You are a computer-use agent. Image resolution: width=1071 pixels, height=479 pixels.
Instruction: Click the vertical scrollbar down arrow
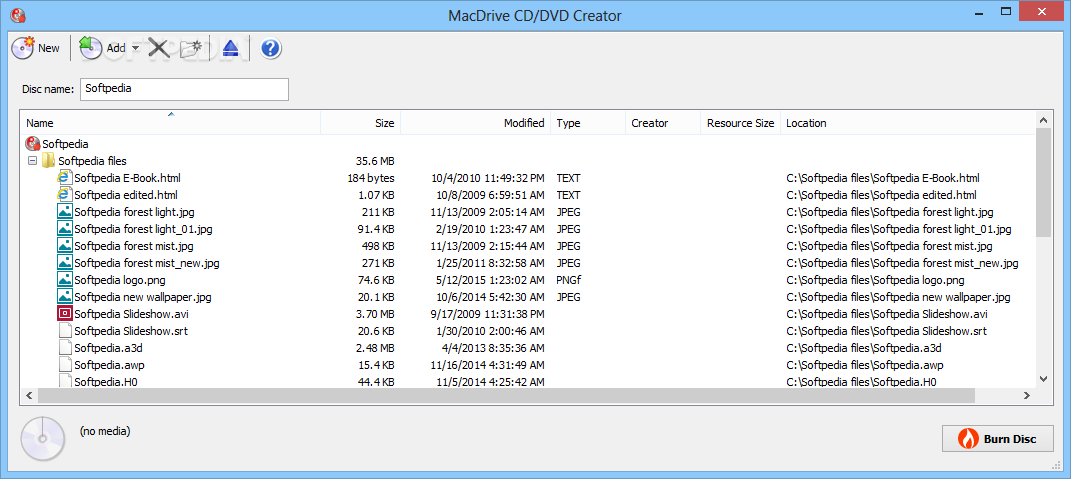pos(1043,378)
